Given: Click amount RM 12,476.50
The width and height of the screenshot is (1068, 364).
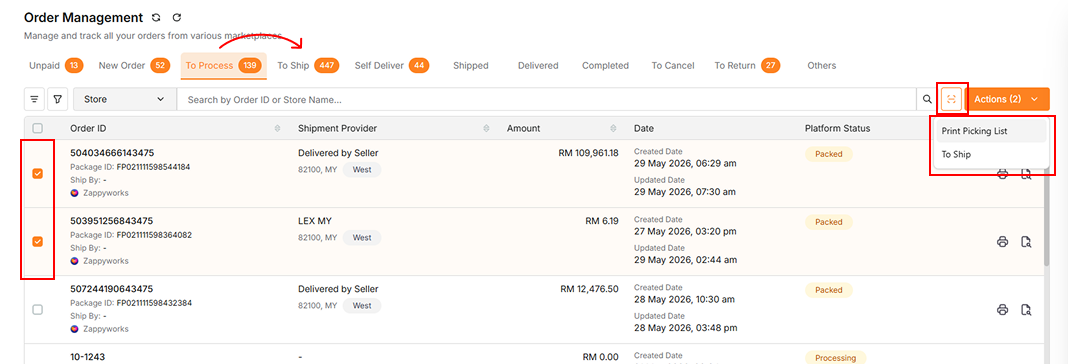Looking at the screenshot, I should point(589,289).
